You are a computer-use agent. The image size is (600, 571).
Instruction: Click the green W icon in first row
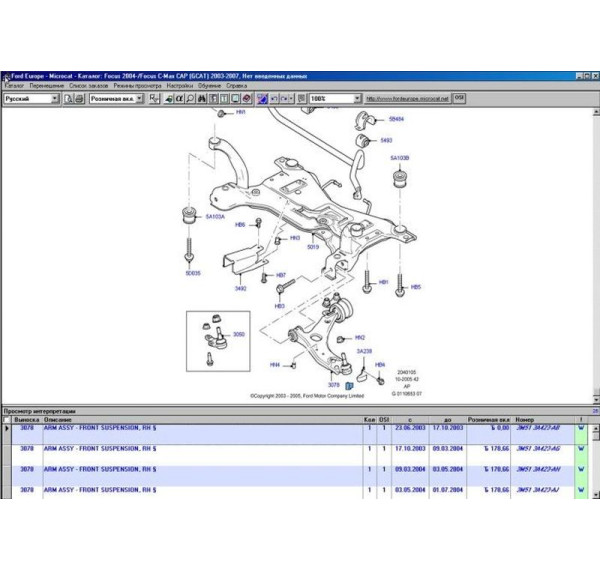tap(581, 428)
